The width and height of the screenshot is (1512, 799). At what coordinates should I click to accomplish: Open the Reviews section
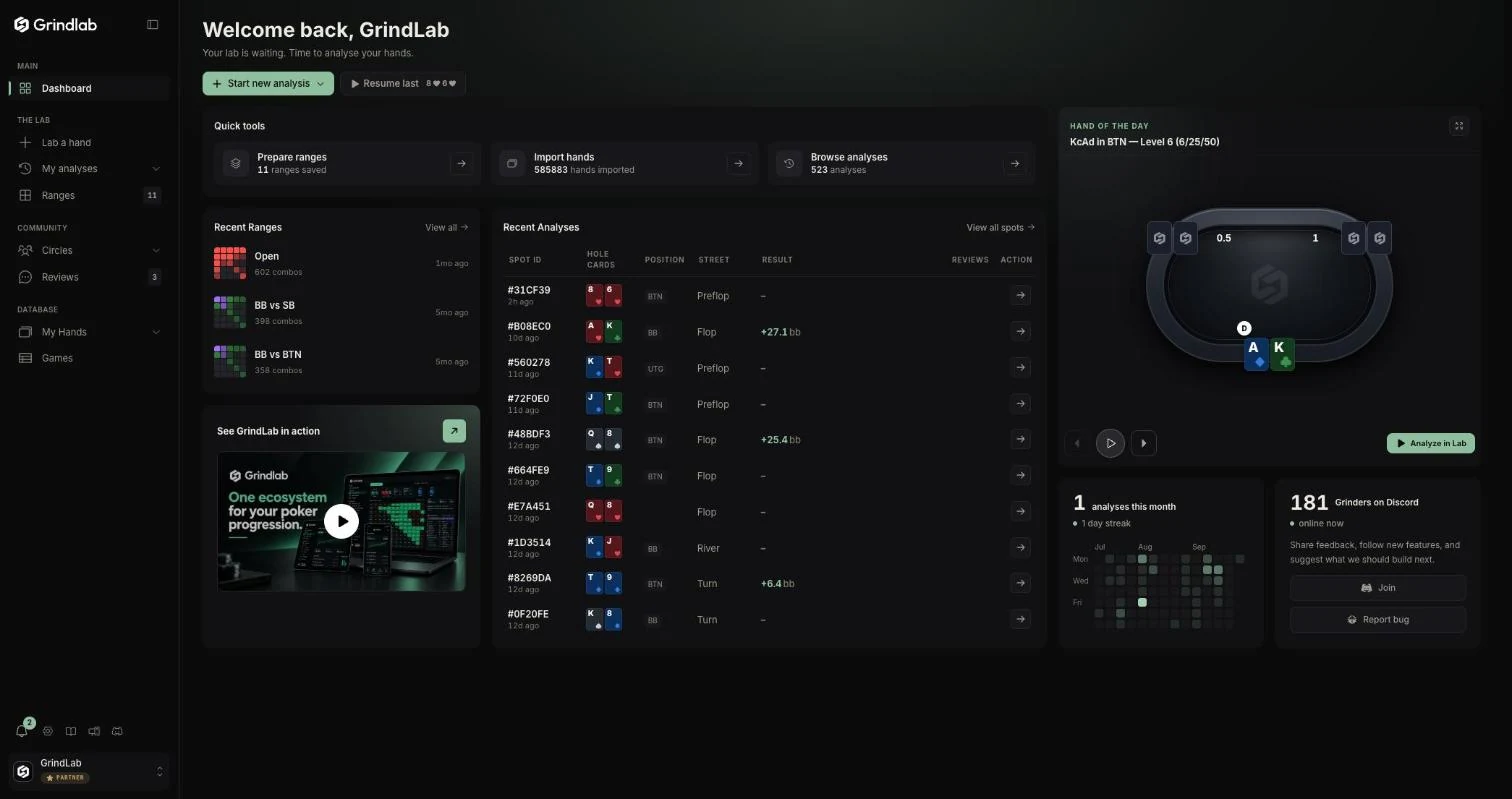(x=90, y=277)
